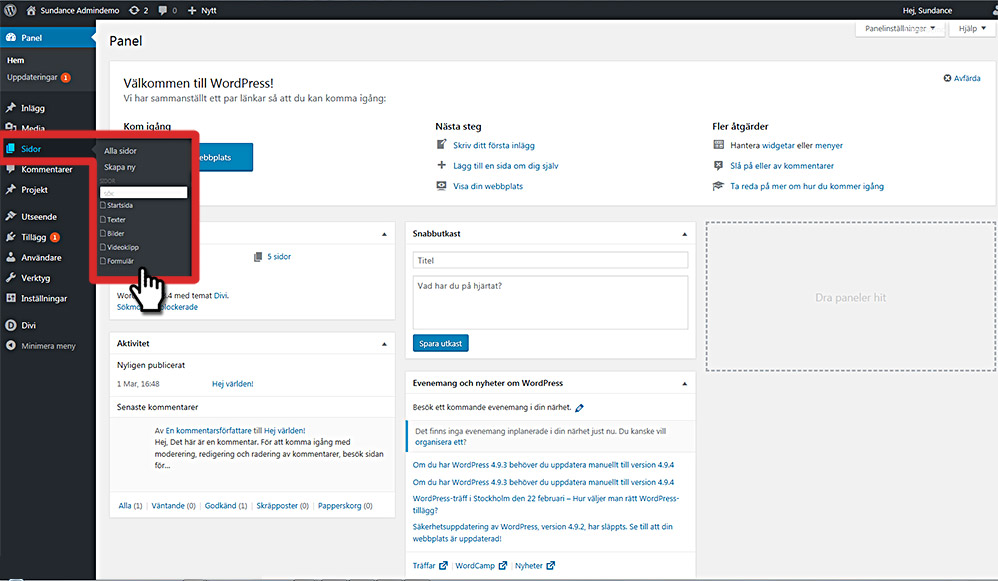Open the Nytt new-content menu
This screenshot has width=998, height=581.
coord(202,10)
